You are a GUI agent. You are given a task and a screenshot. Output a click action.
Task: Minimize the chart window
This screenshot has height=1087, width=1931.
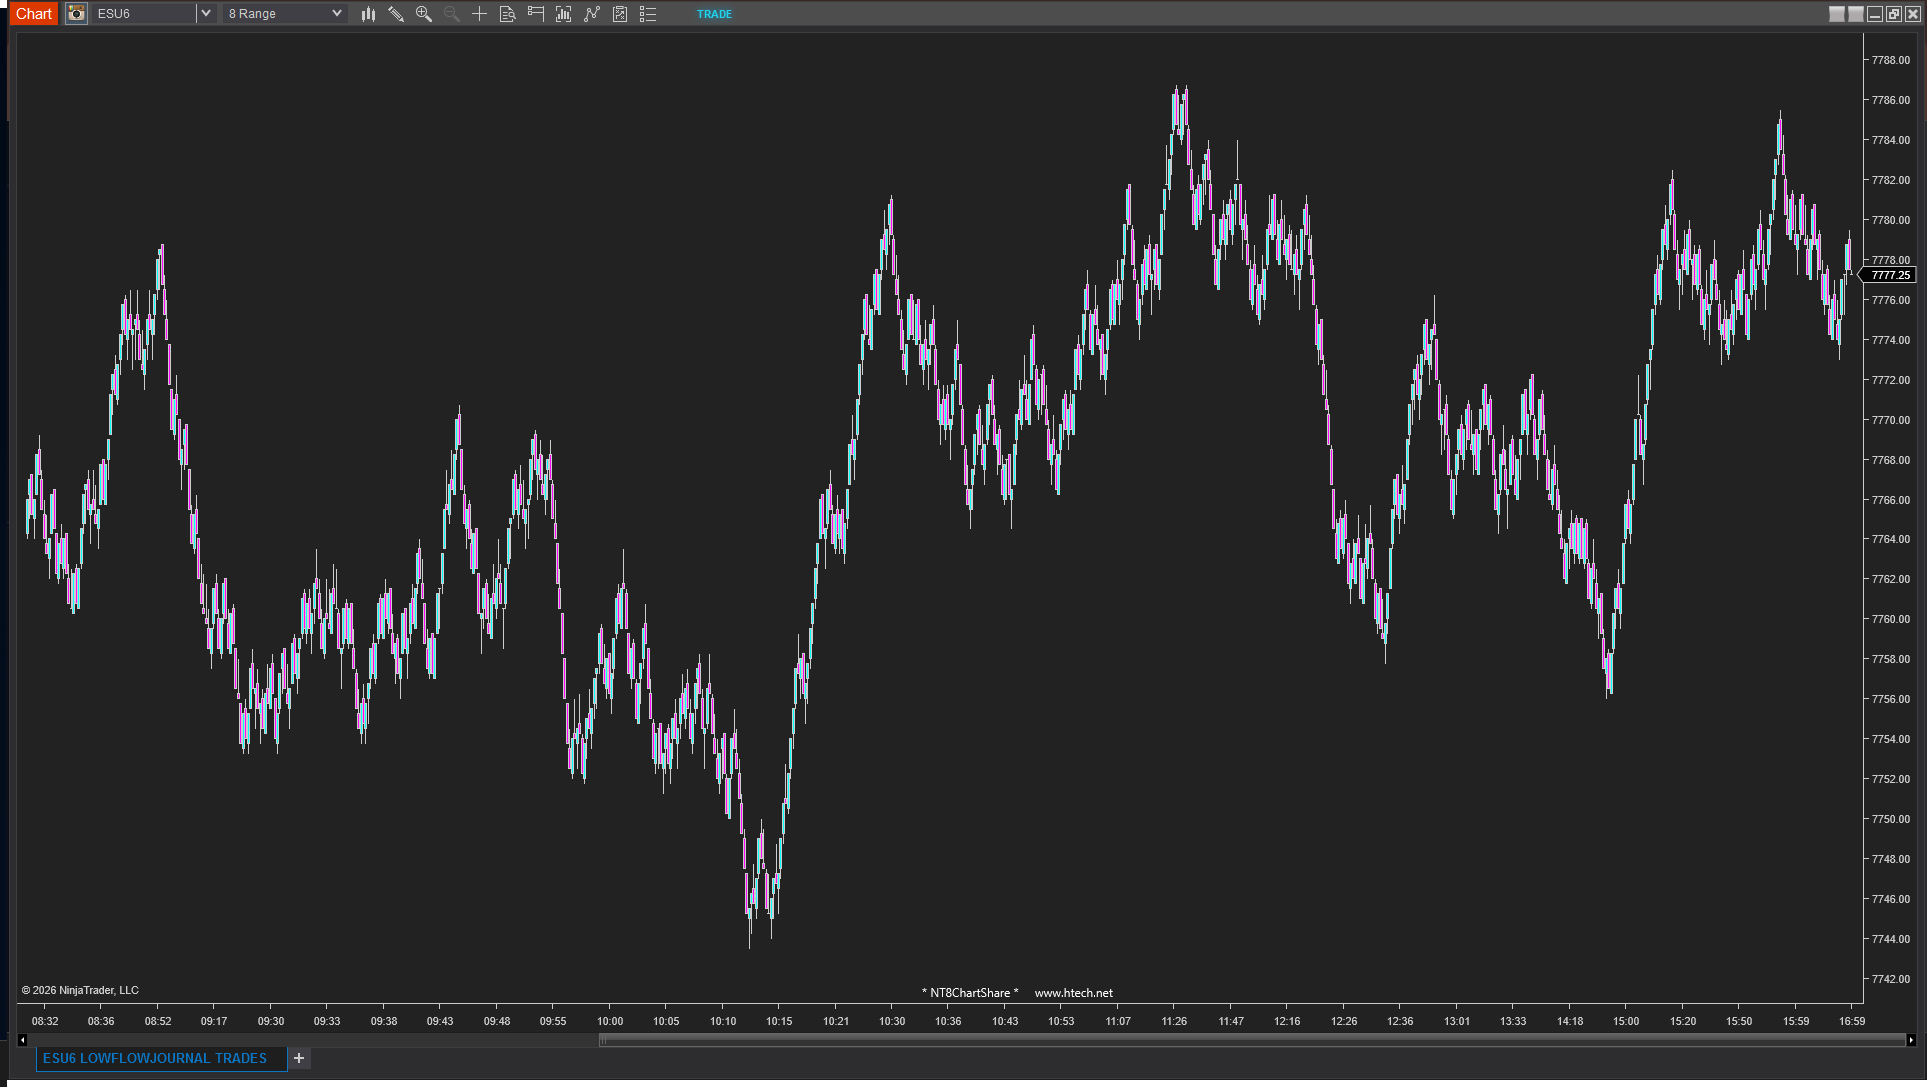pyautogui.click(x=1875, y=14)
